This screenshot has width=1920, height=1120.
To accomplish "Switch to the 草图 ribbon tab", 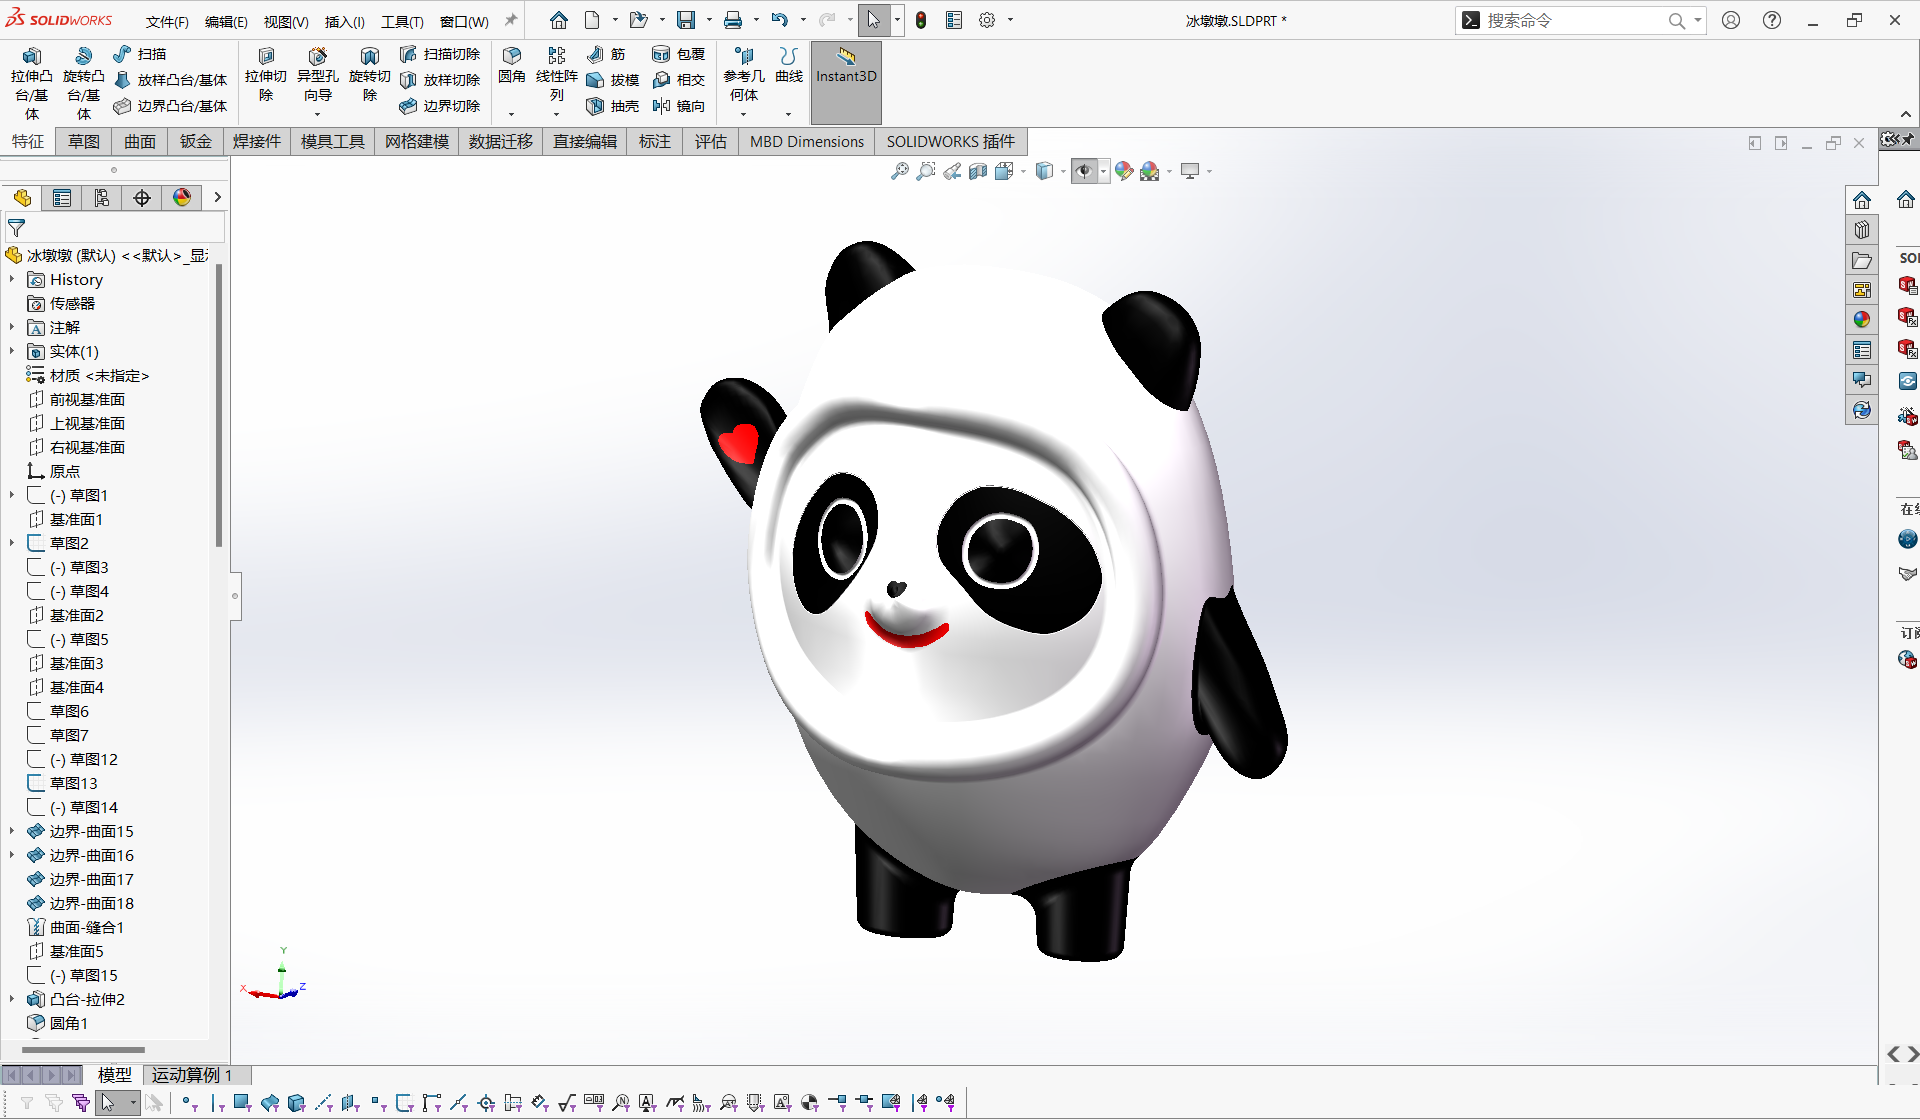I will coord(84,142).
